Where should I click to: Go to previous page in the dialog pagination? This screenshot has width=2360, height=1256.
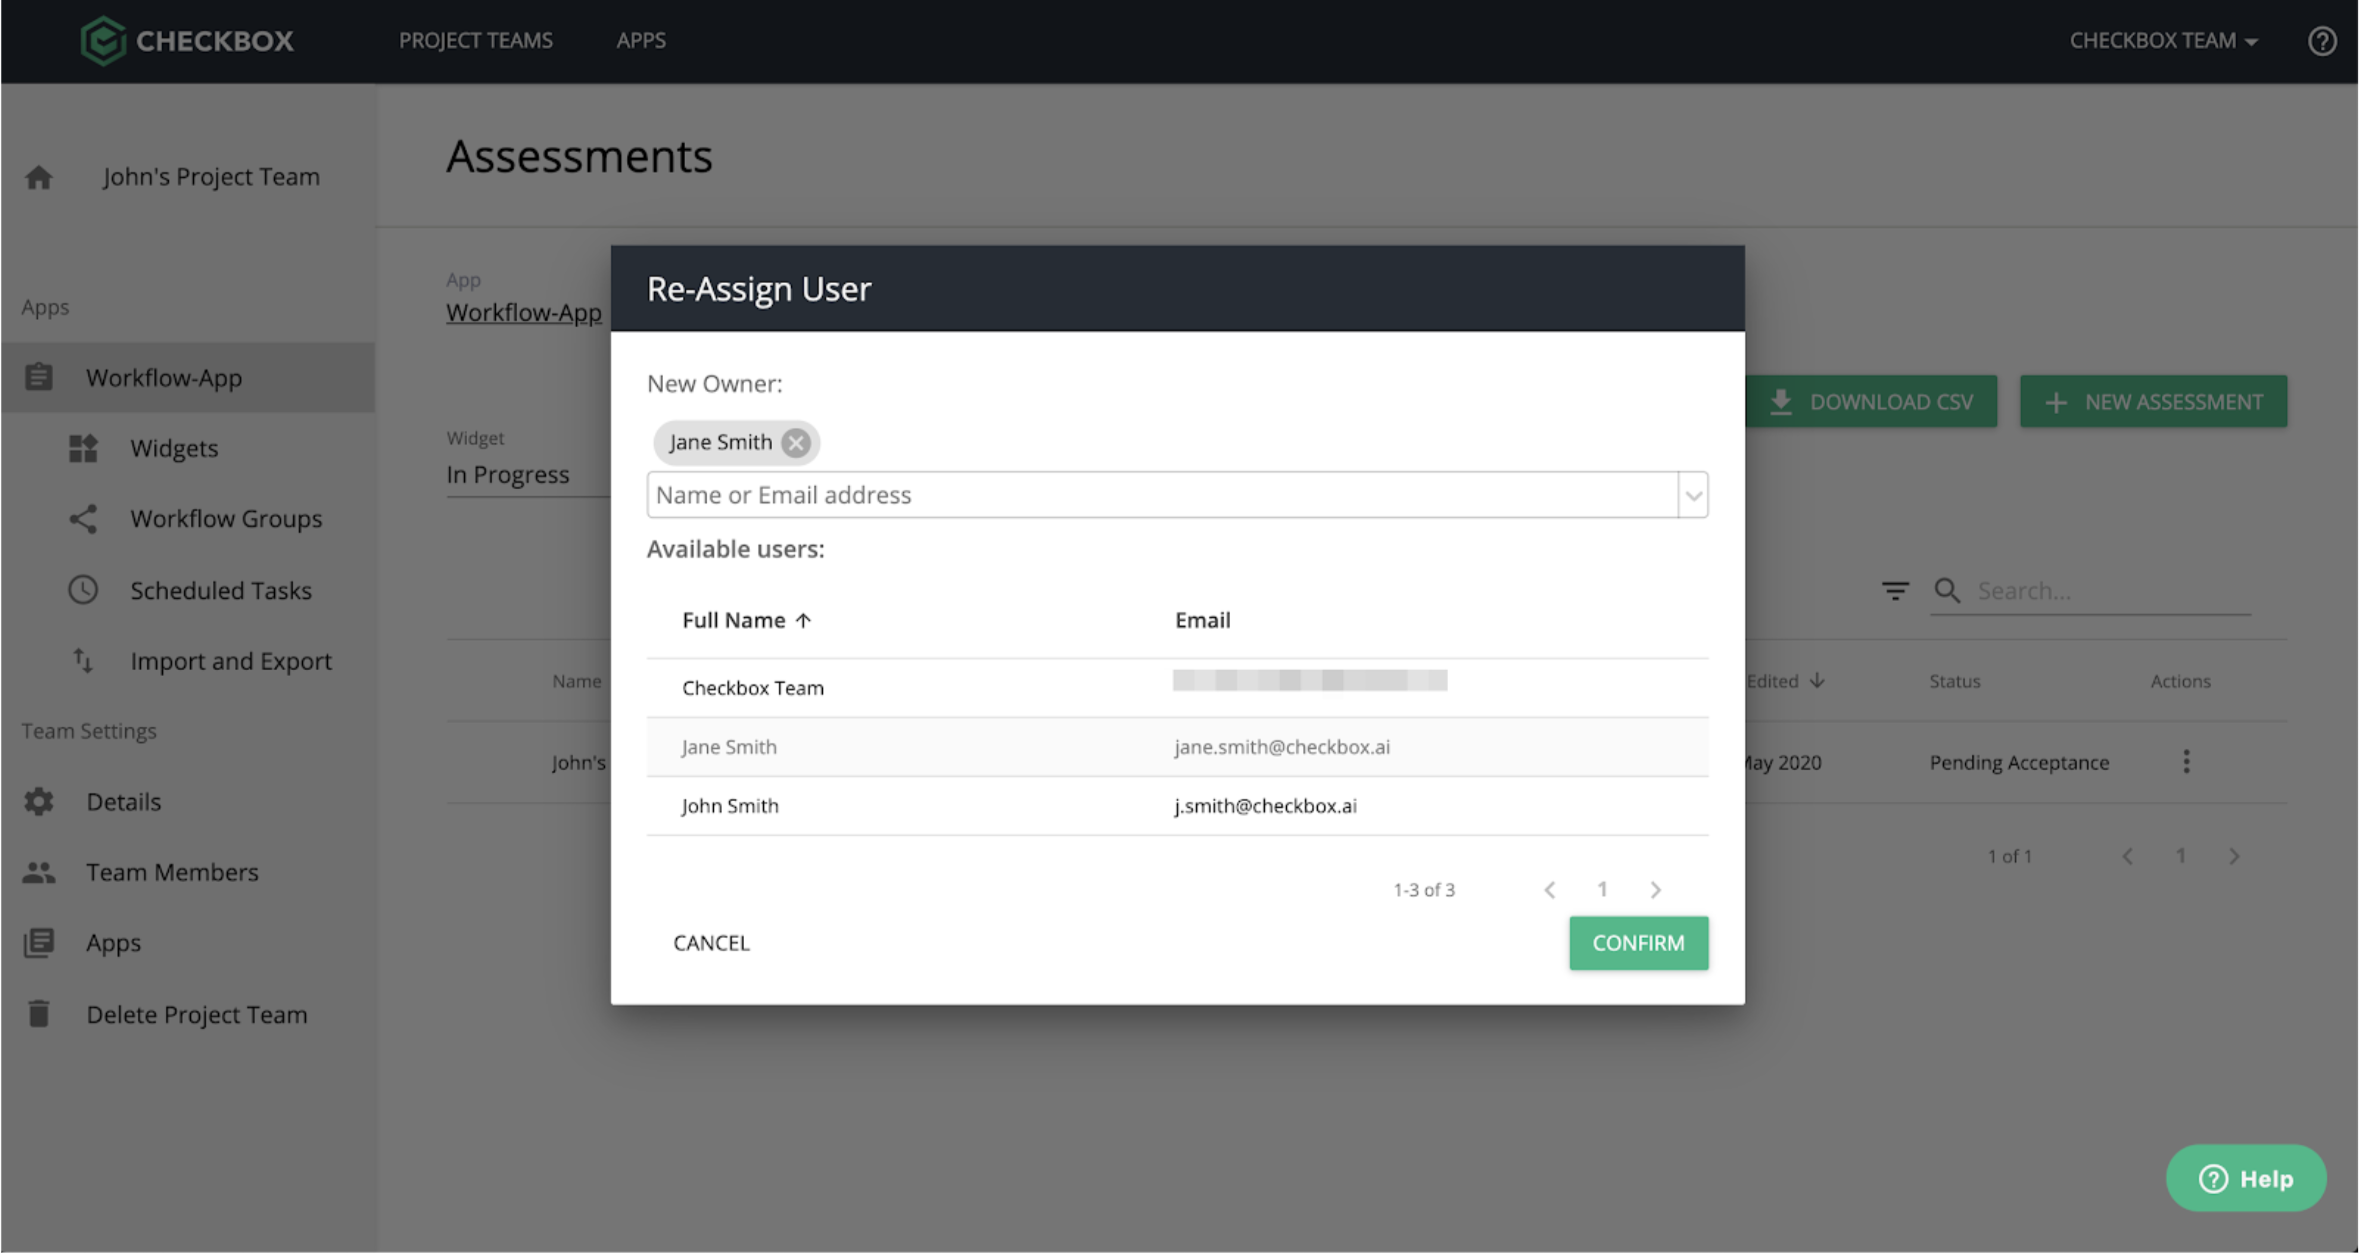pos(1550,890)
